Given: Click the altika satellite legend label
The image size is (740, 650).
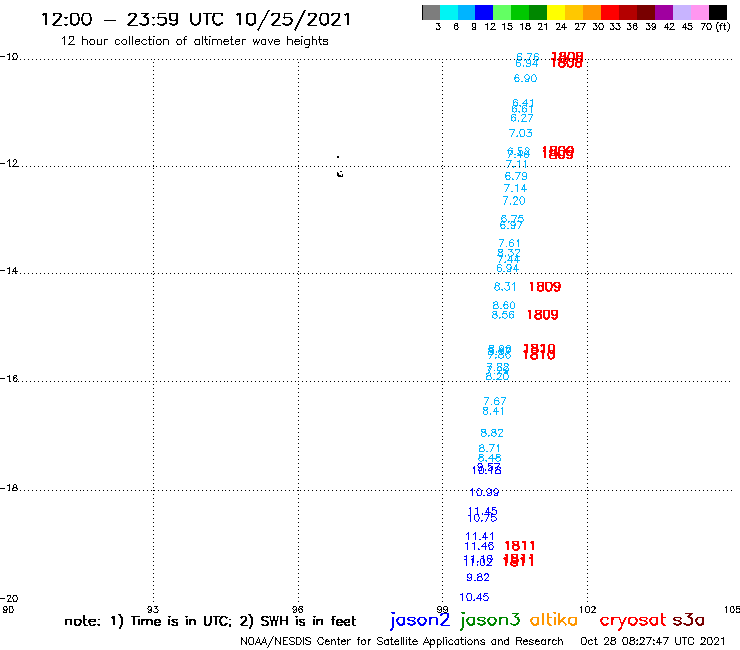Looking at the screenshot, I should (554, 620).
